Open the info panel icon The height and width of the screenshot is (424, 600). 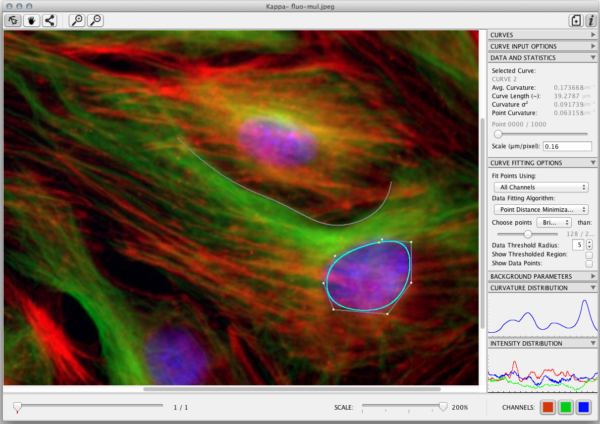(x=590, y=20)
